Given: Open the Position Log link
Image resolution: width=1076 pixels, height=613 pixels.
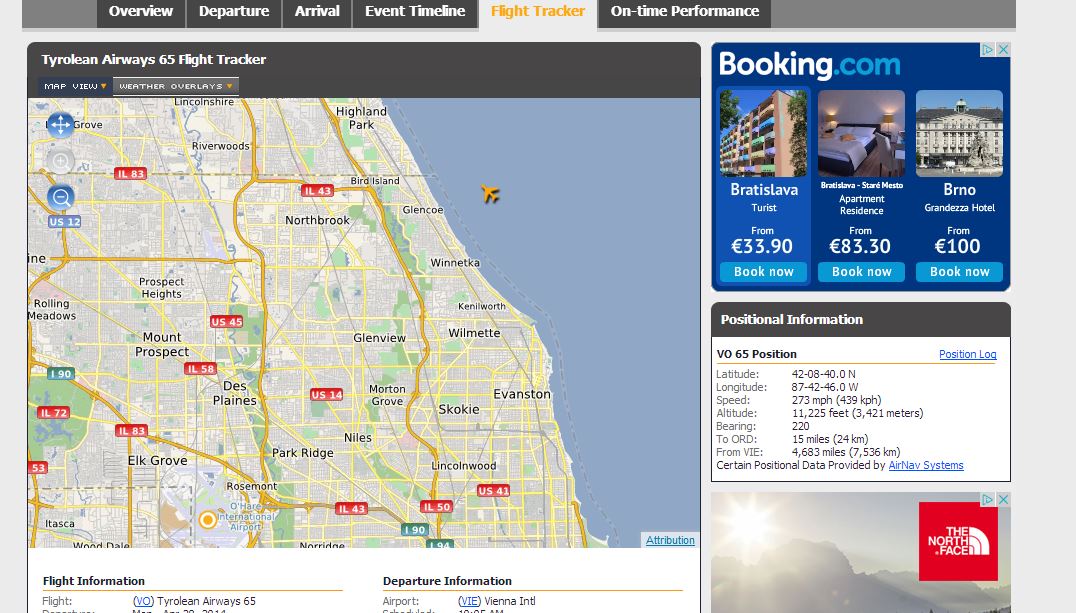Looking at the screenshot, I should point(968,354).
